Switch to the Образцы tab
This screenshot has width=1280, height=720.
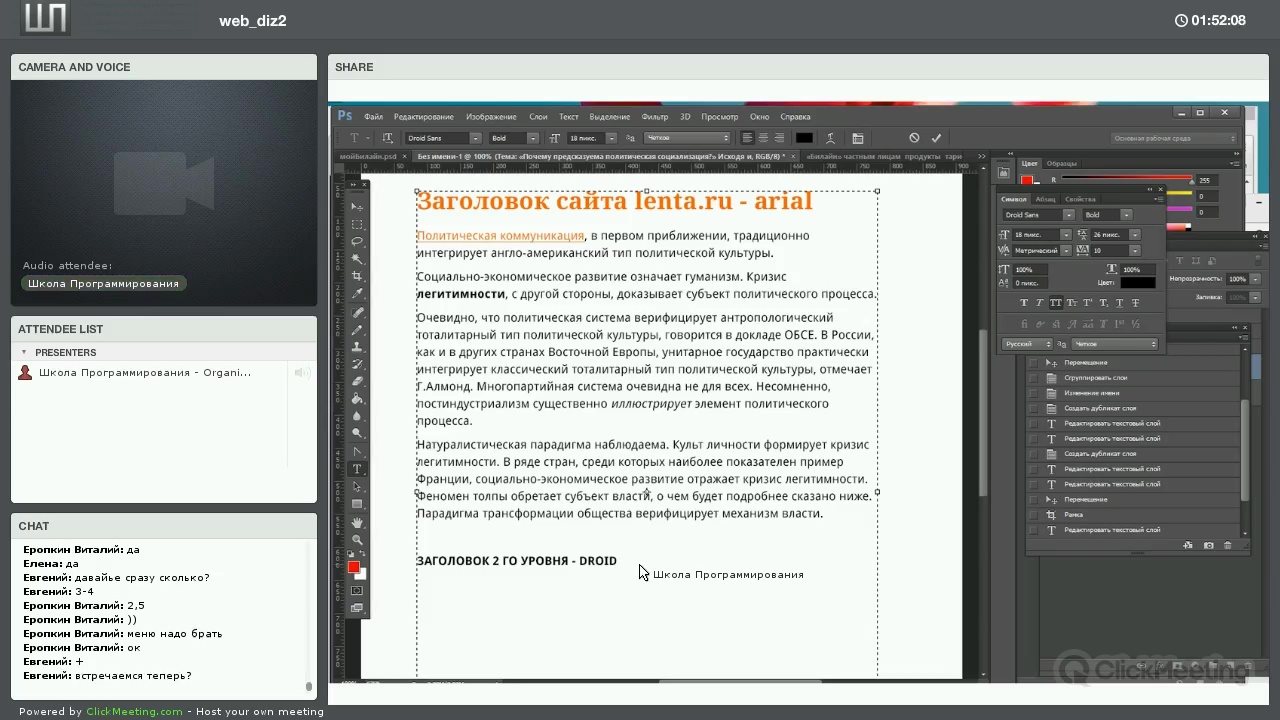(1062, 163)
